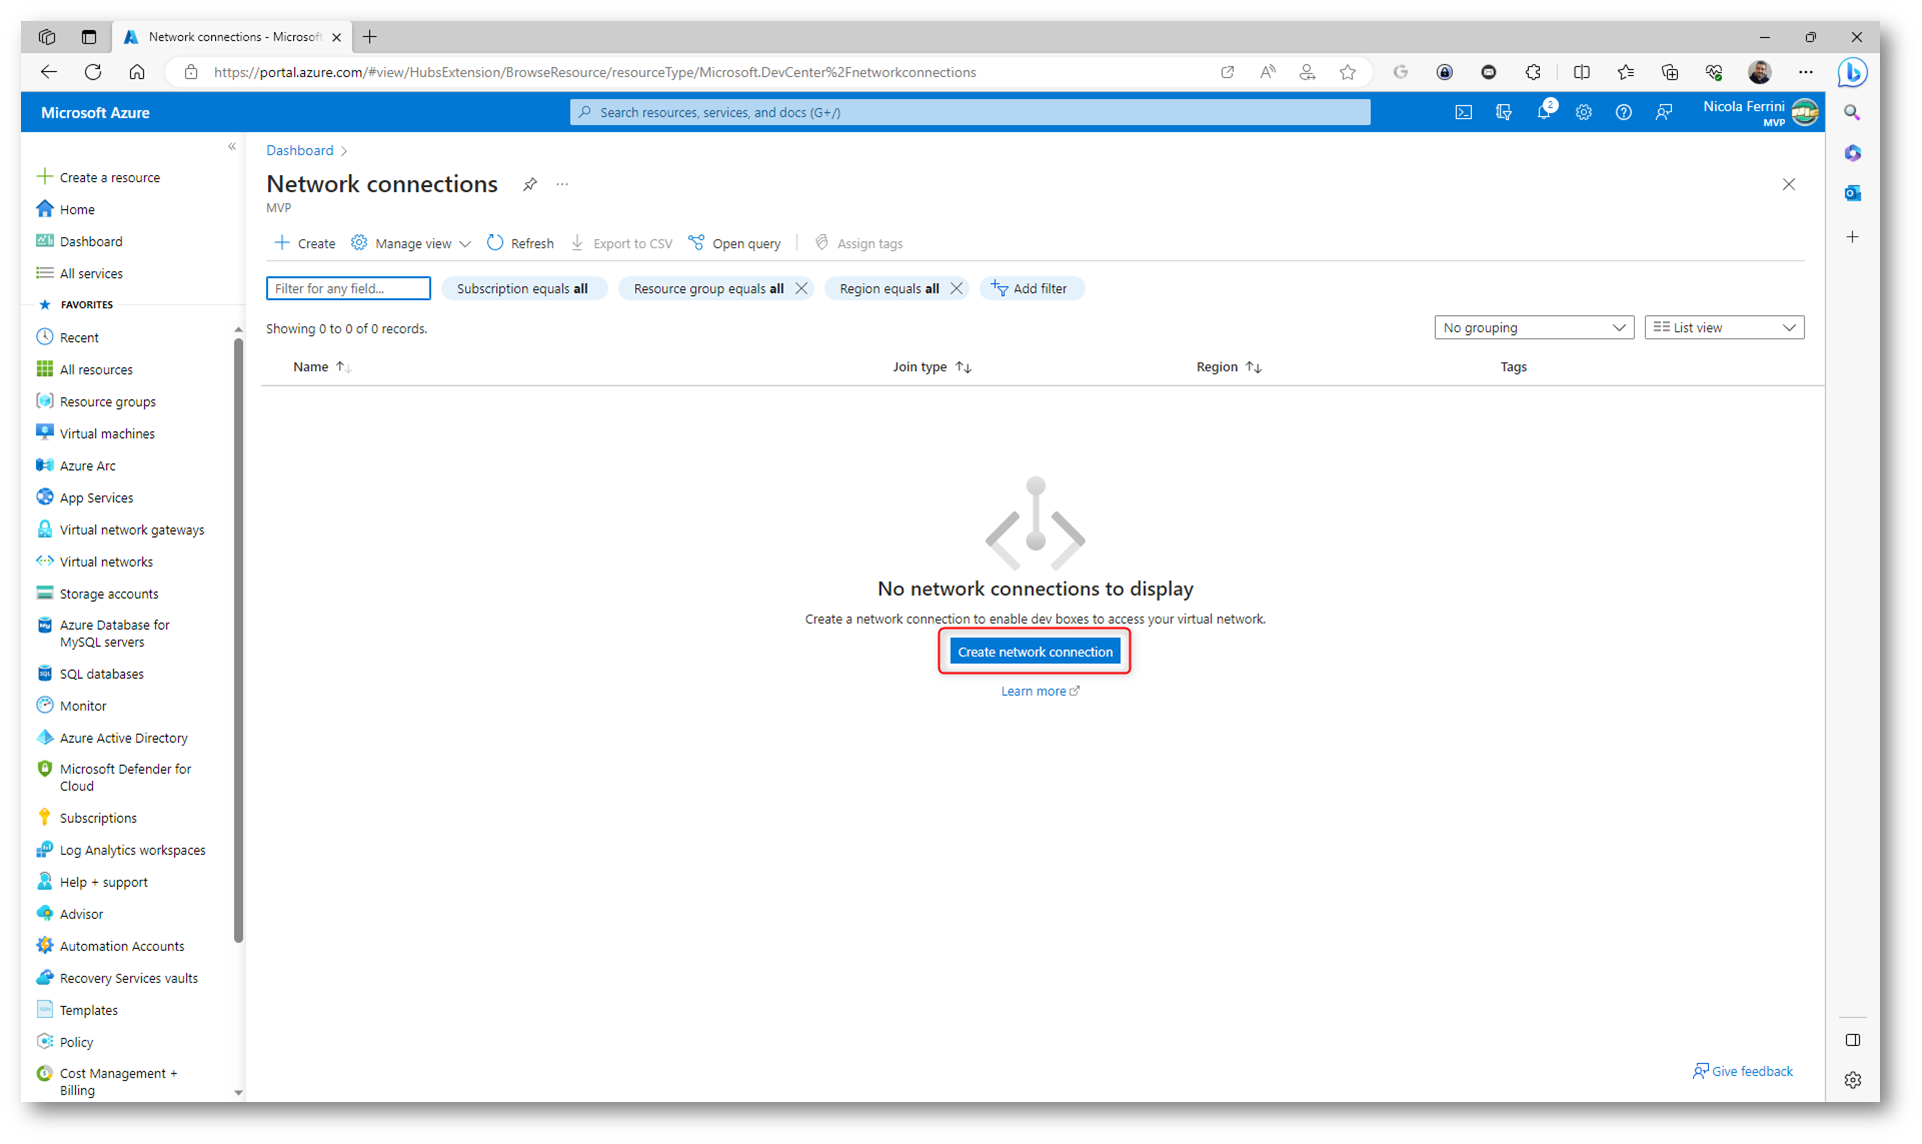Remove the Resource group equals all filter
Viewport: 1922px width, 1144px height.
pyautogui.click(x=801, y=288)
